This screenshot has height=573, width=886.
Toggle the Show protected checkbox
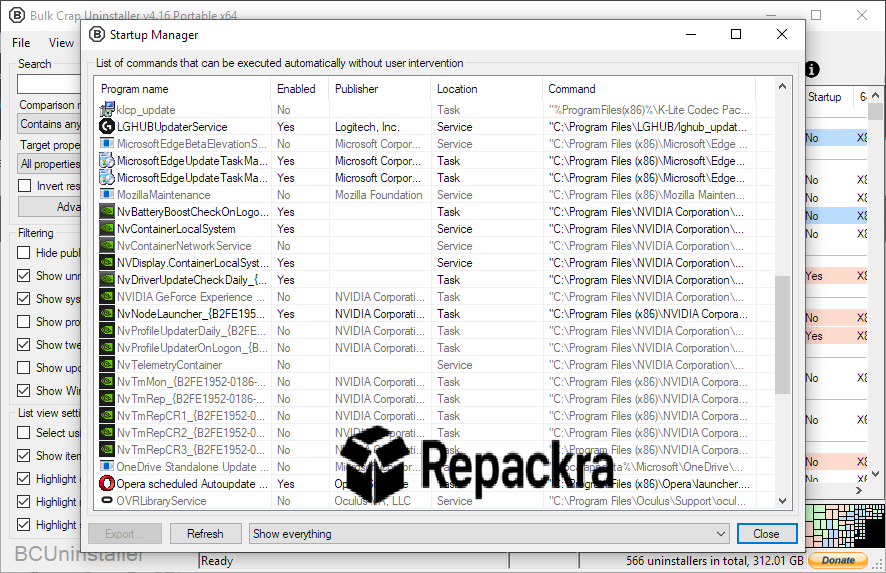click(24, 322)
